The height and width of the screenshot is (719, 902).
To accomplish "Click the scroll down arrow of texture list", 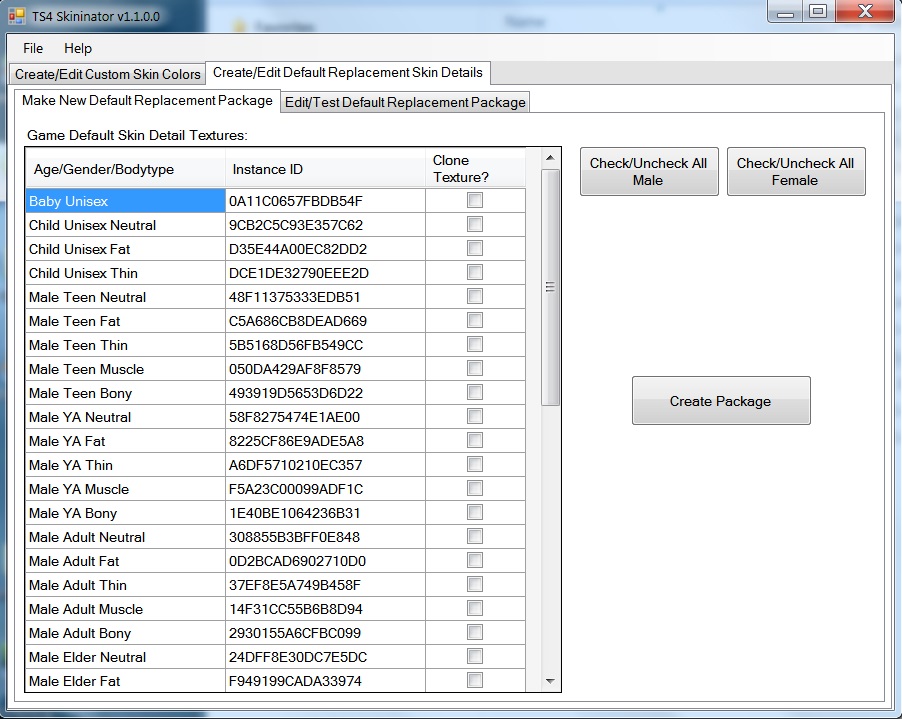I will click(x=551, y=681).
